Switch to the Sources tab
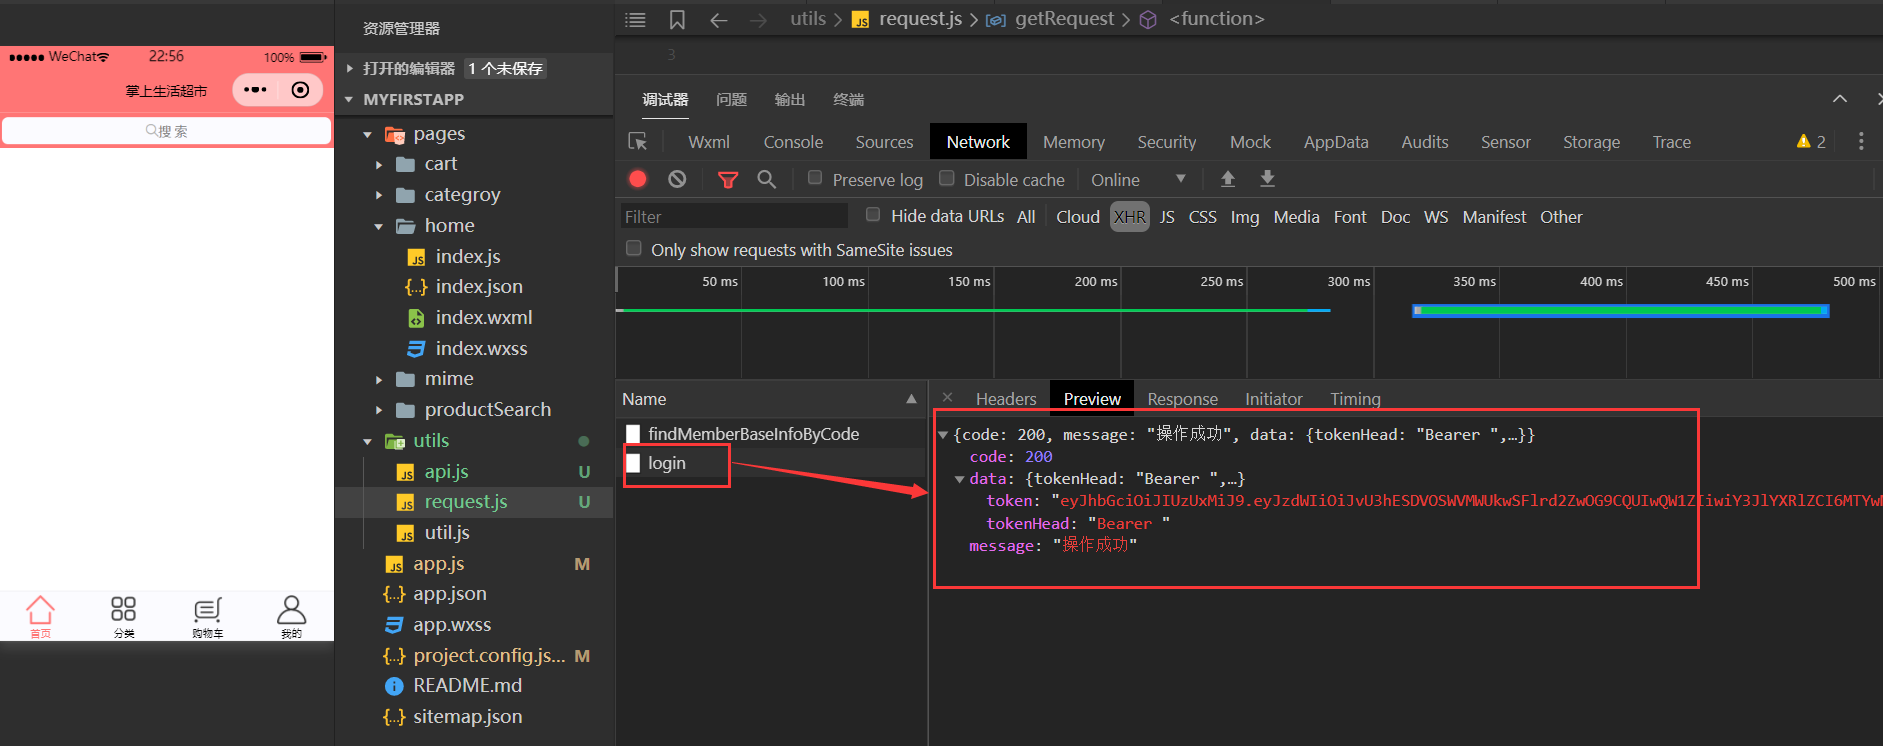This screenshot has height=746, width=1883. 884,142
